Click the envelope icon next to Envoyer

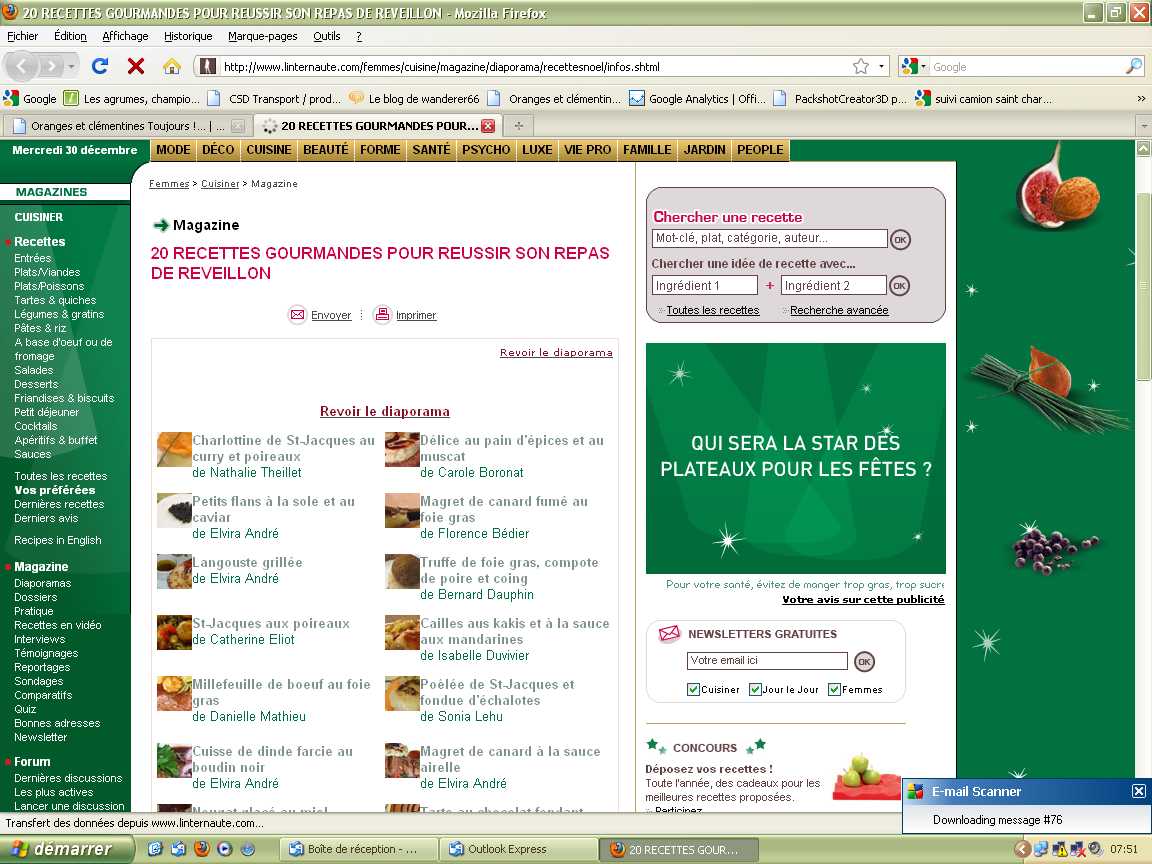tap(298, 314)
